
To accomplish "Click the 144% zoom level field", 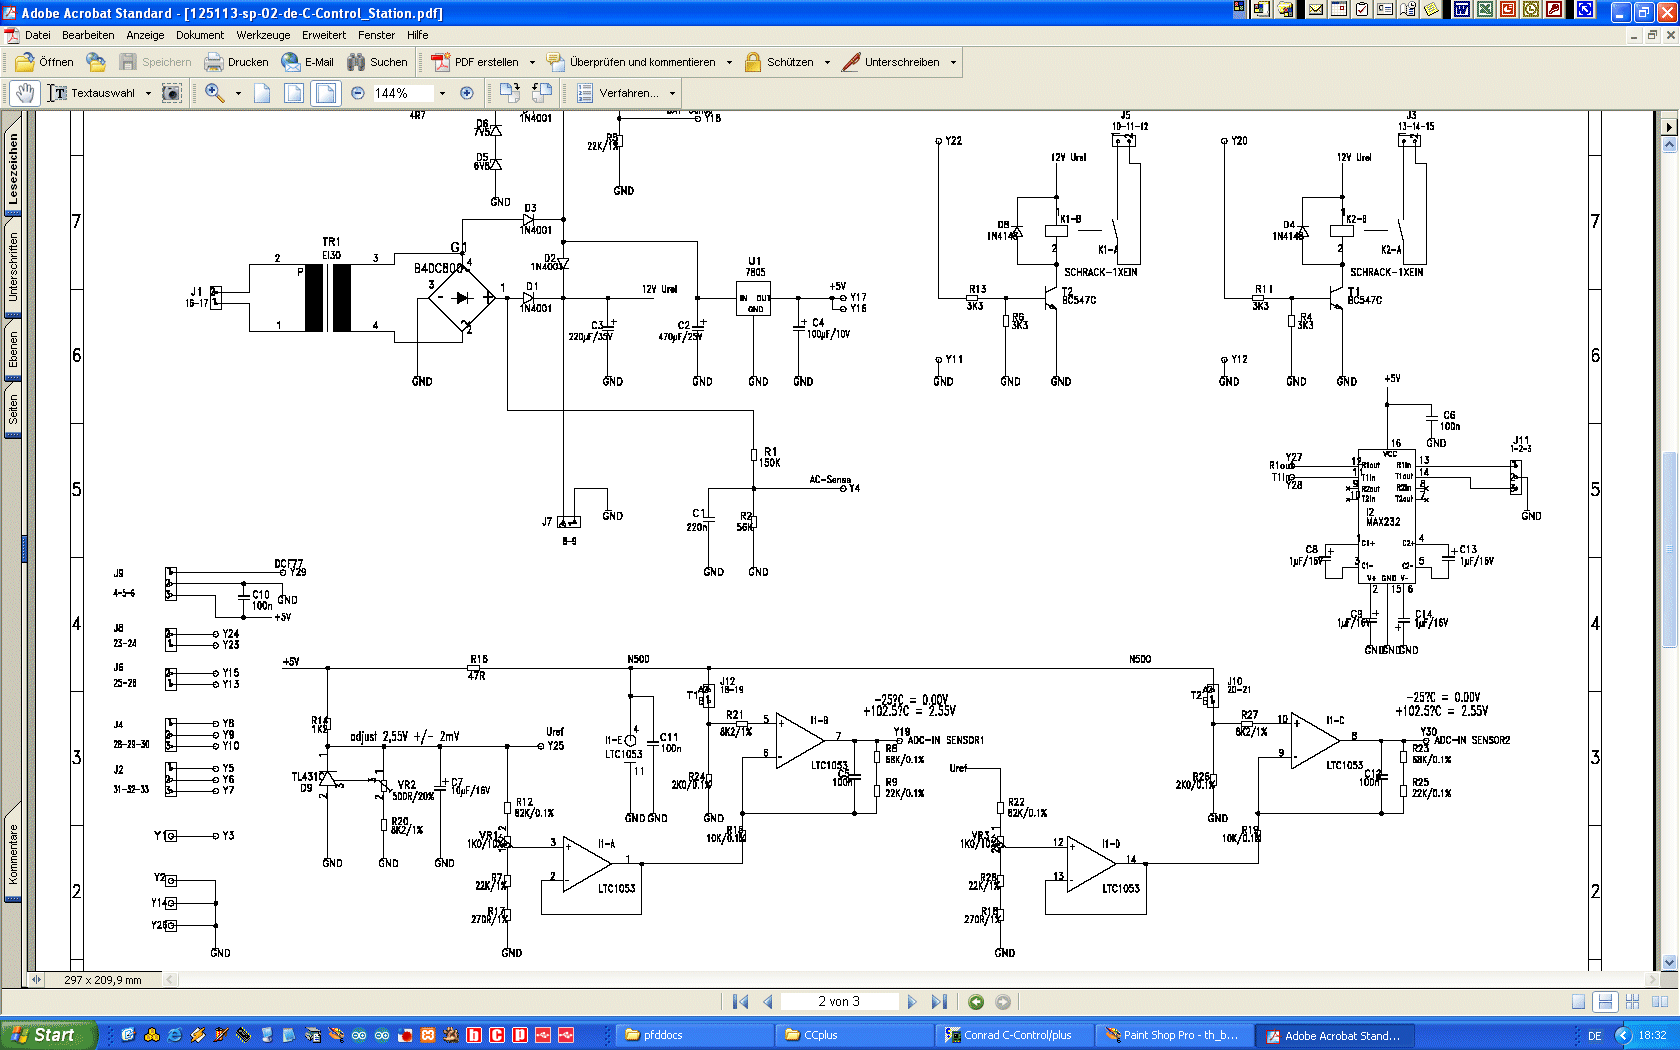I will pos(402,93).
